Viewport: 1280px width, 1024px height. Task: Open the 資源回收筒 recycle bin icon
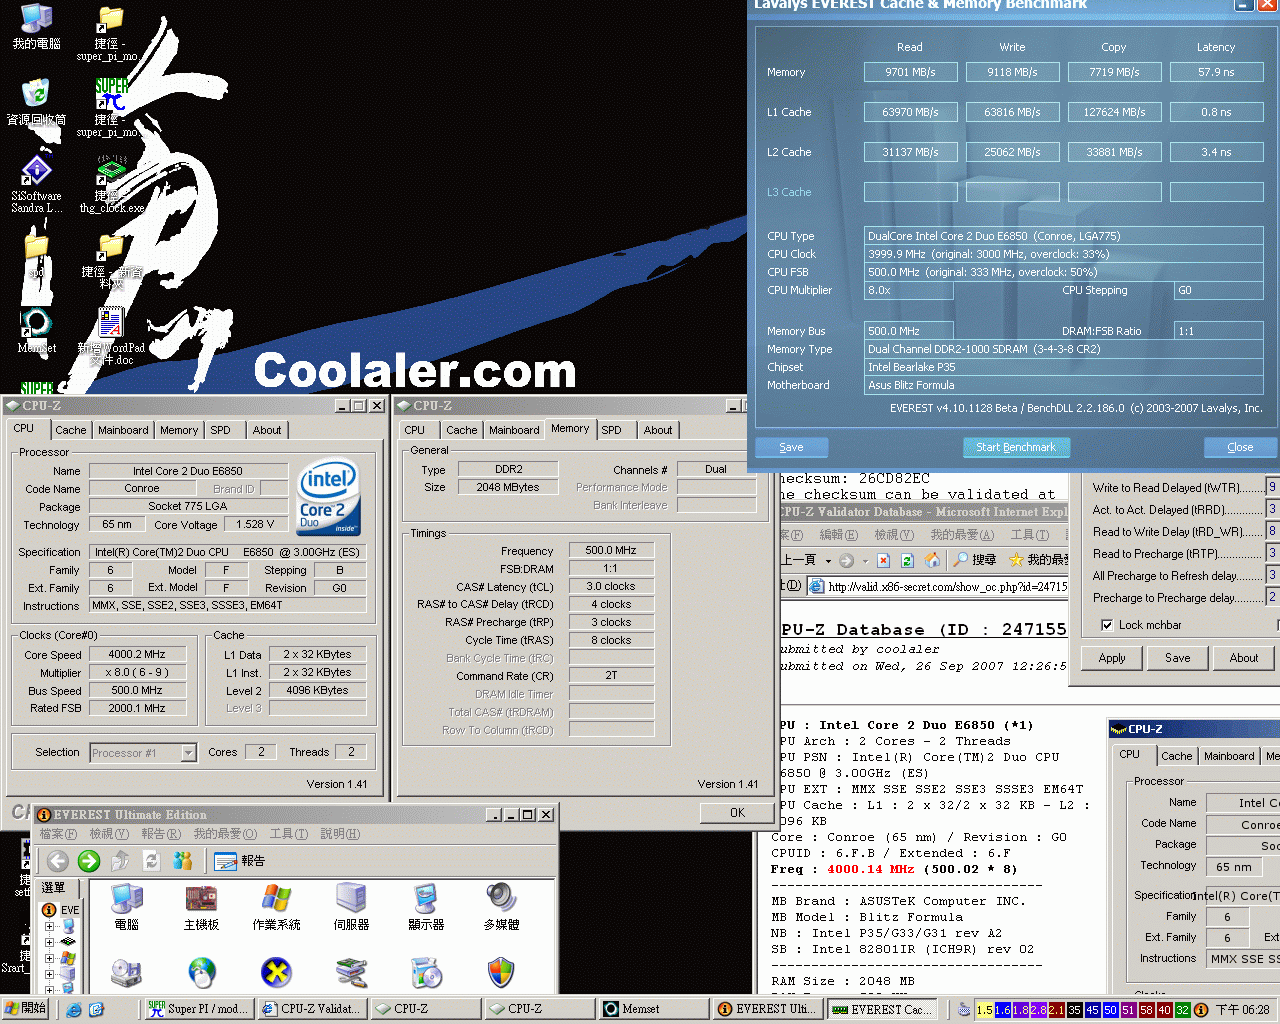click(36, 102)
